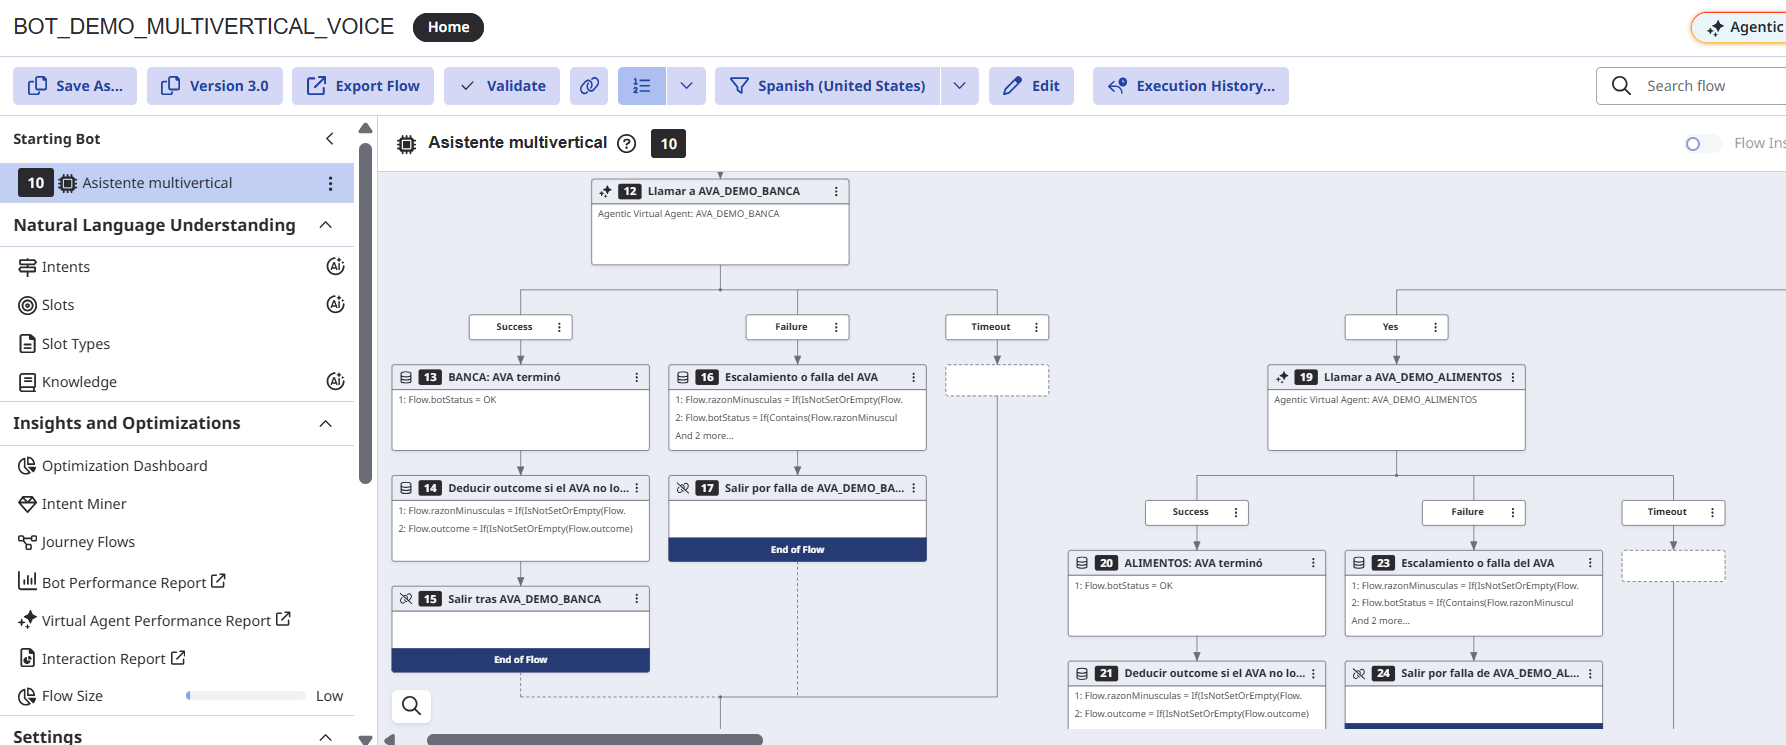The height and width of the screenshot is (745, 1786).
Task: Toggle the Flow Insights switch
Action: point(1701,144)
